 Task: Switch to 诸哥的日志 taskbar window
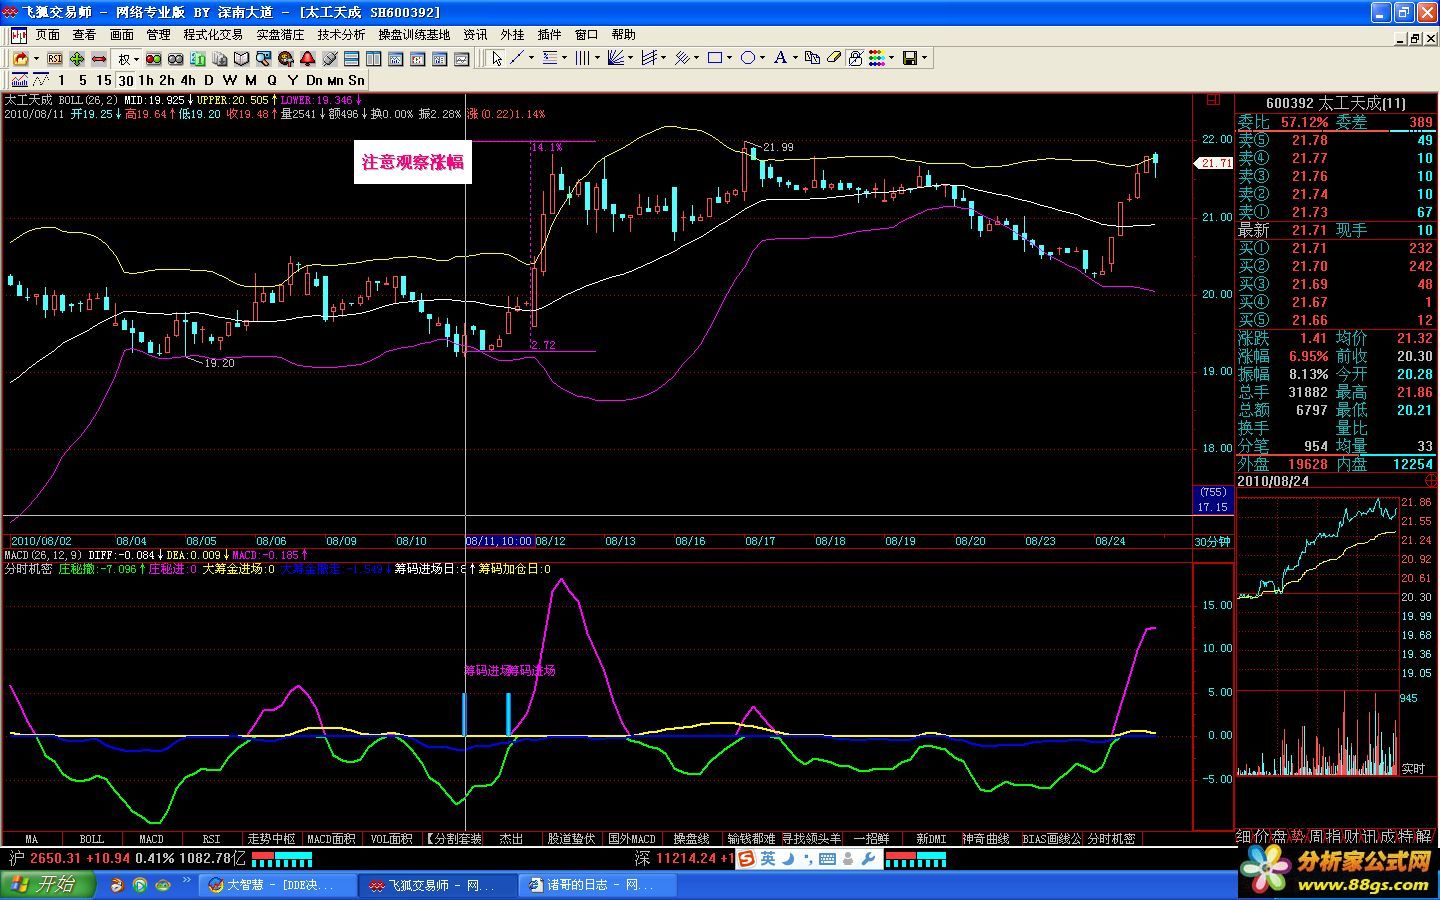tap(598, 885)
